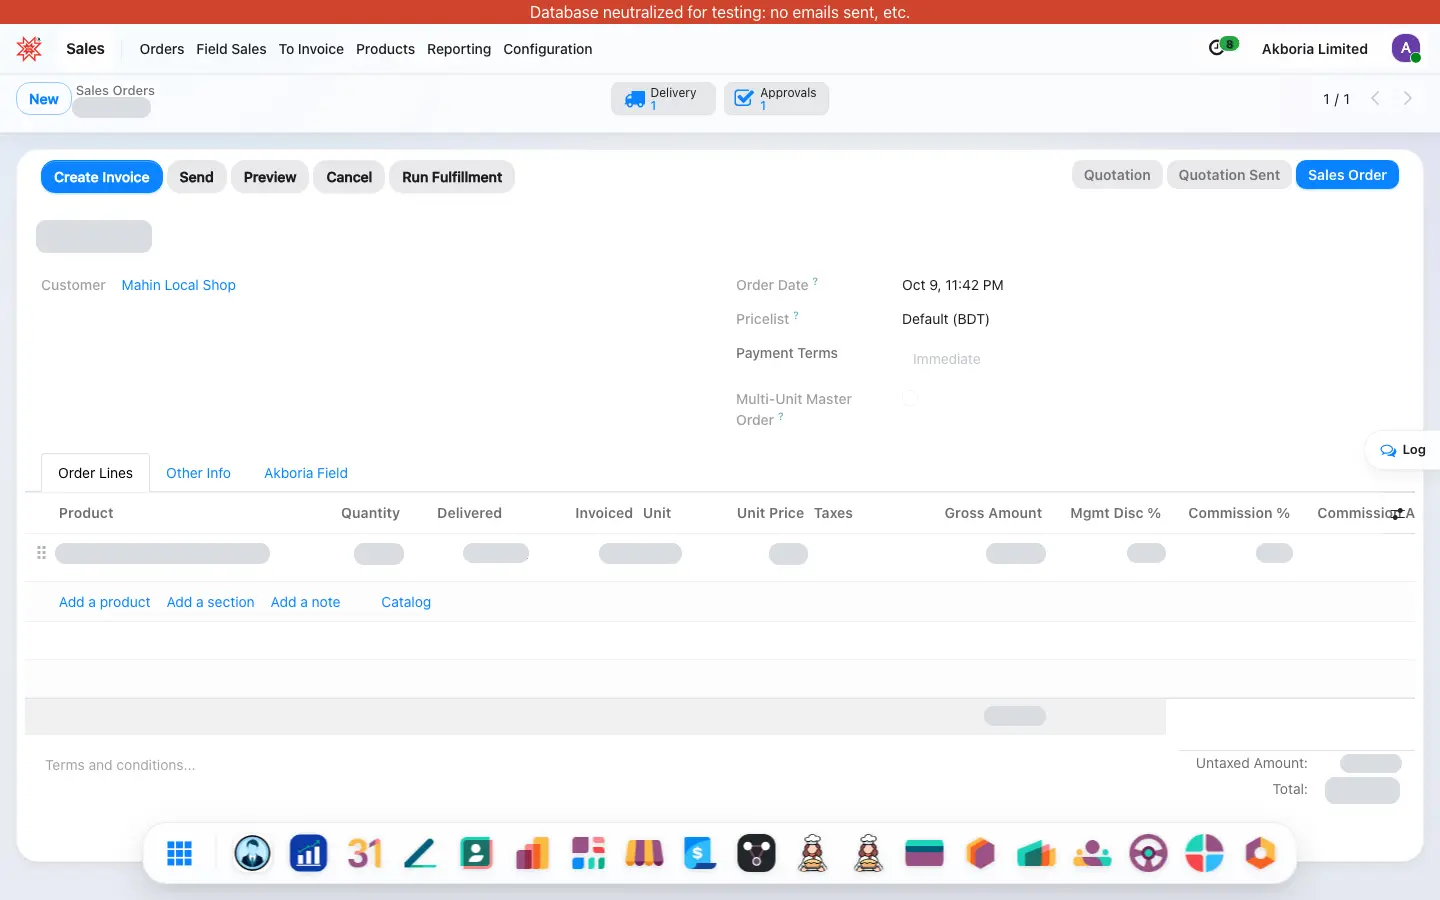Open the Akboria Limited company switcher
1440x900 pixels.
[x=1315, y=49]
